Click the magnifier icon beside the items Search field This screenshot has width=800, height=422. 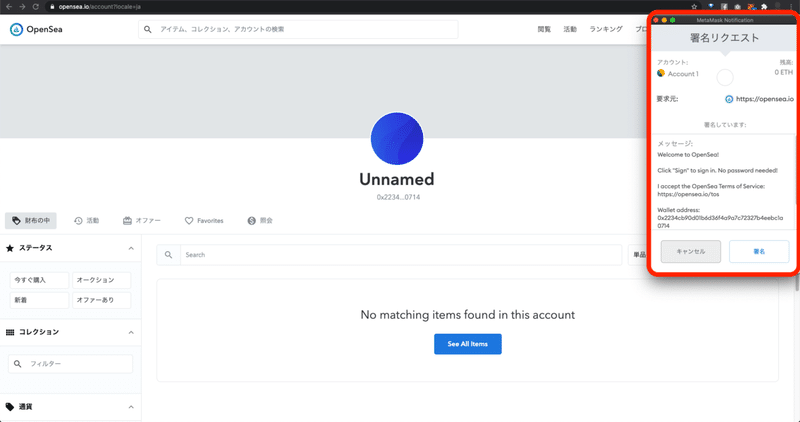(168, 255)
